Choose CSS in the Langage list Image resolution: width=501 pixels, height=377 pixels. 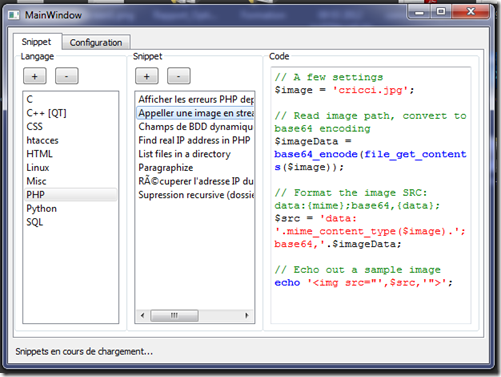coord(71,127)
